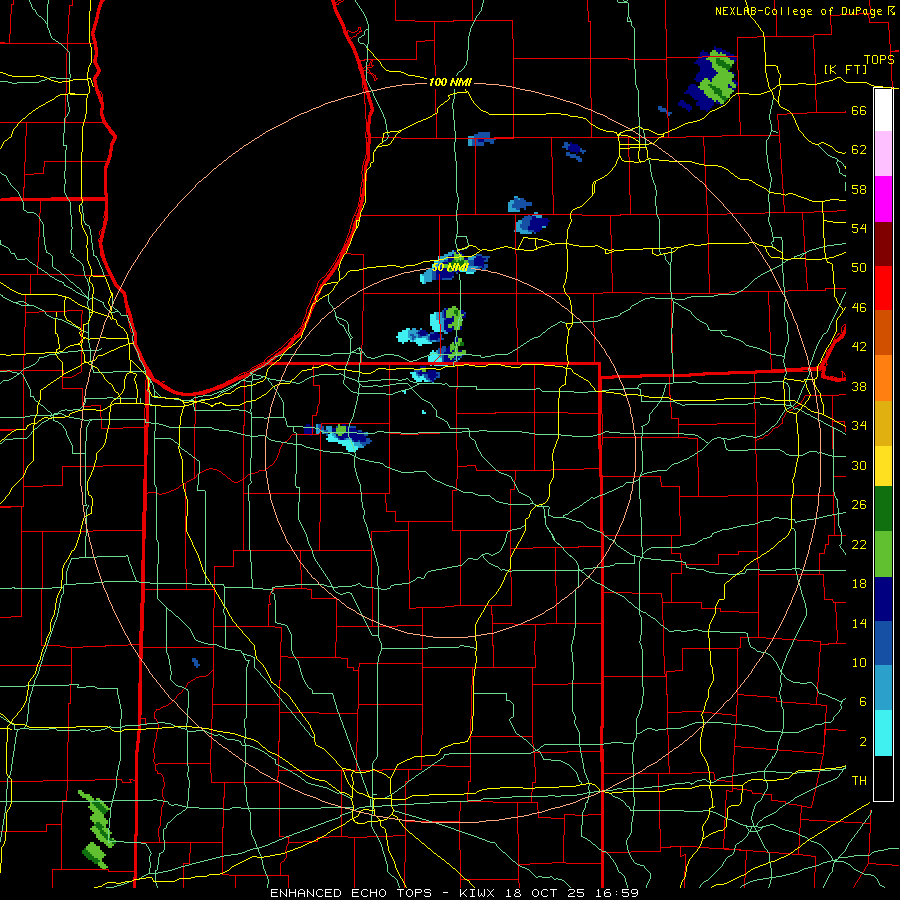Pick the light pink swatch on the color scale
This screenshot has width=900, height=900.
(883, 154)
